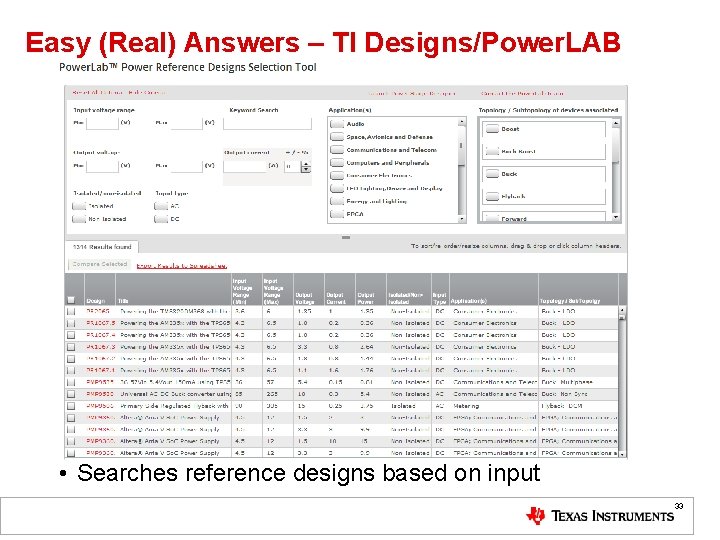Screen dimensions: 720x540
Task: Open the PR1067.5 design link
Action: click(101, 323)
